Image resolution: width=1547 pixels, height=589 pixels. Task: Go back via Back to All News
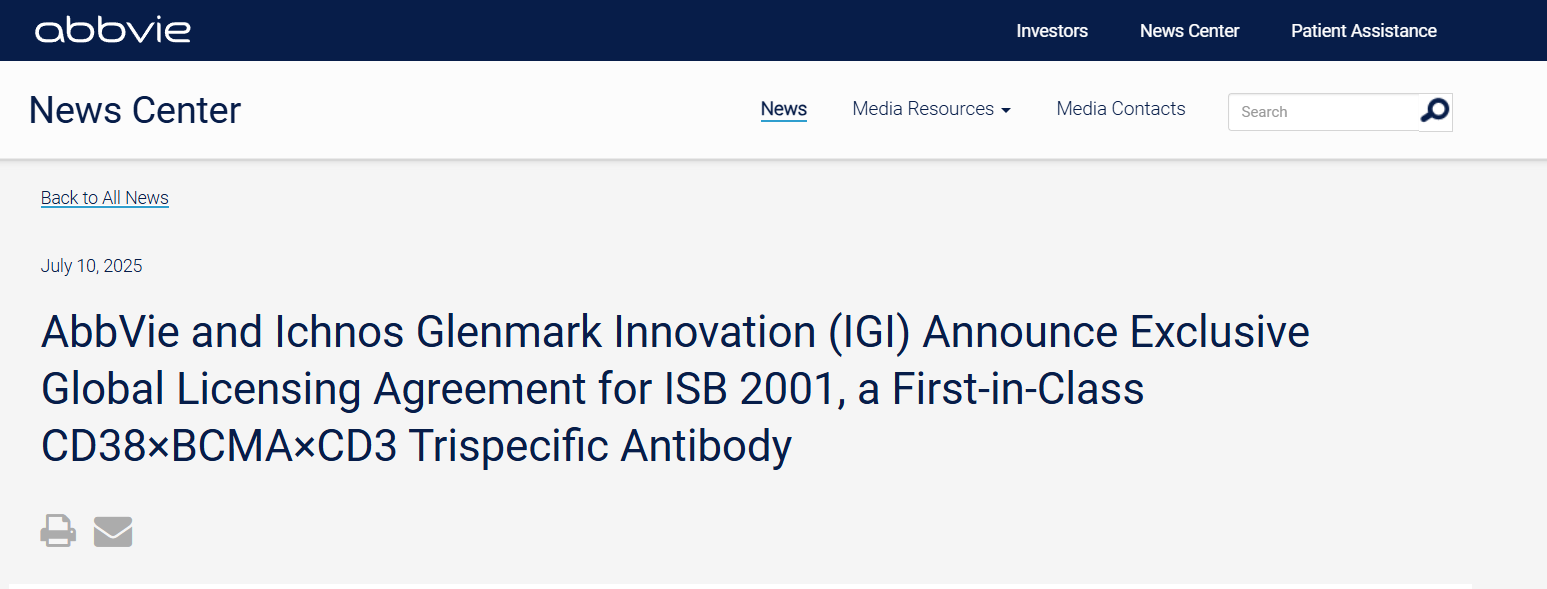(105, 198)
